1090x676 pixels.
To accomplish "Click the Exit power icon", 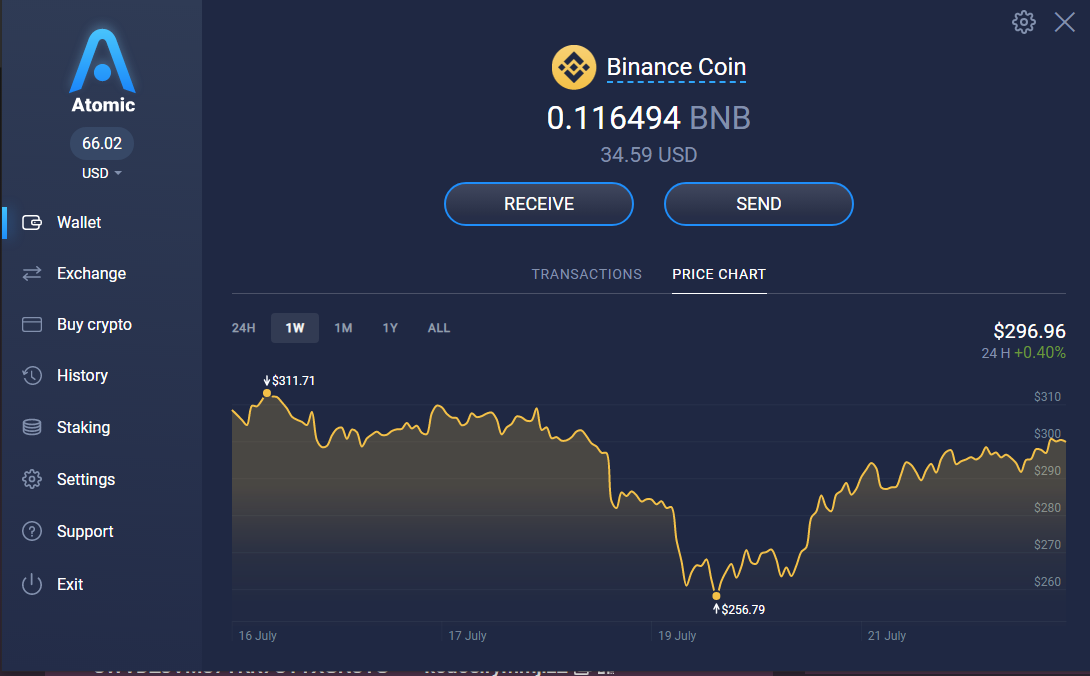I will pyautogui.click(x=32, y=584).
